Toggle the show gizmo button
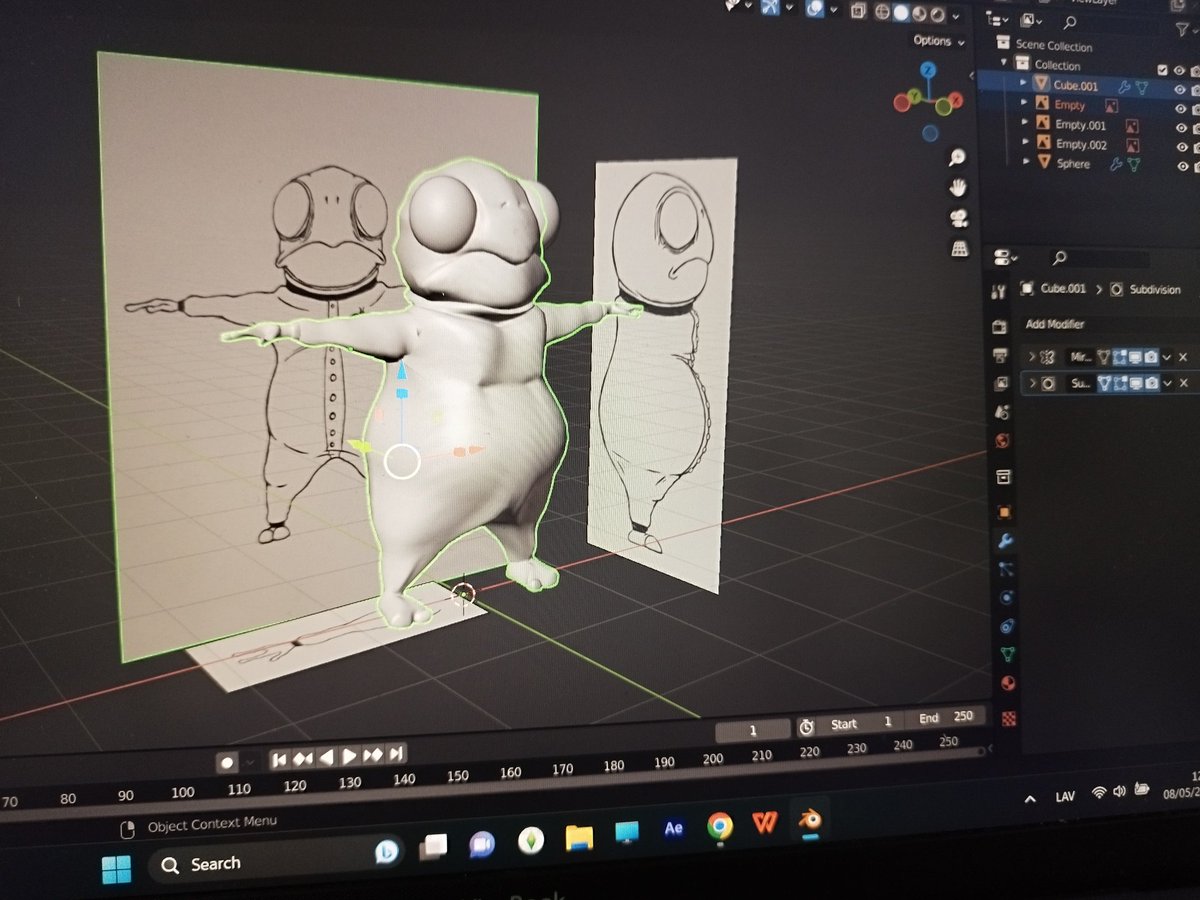This screenshot has height=900, width=1200. click(769, 7)
